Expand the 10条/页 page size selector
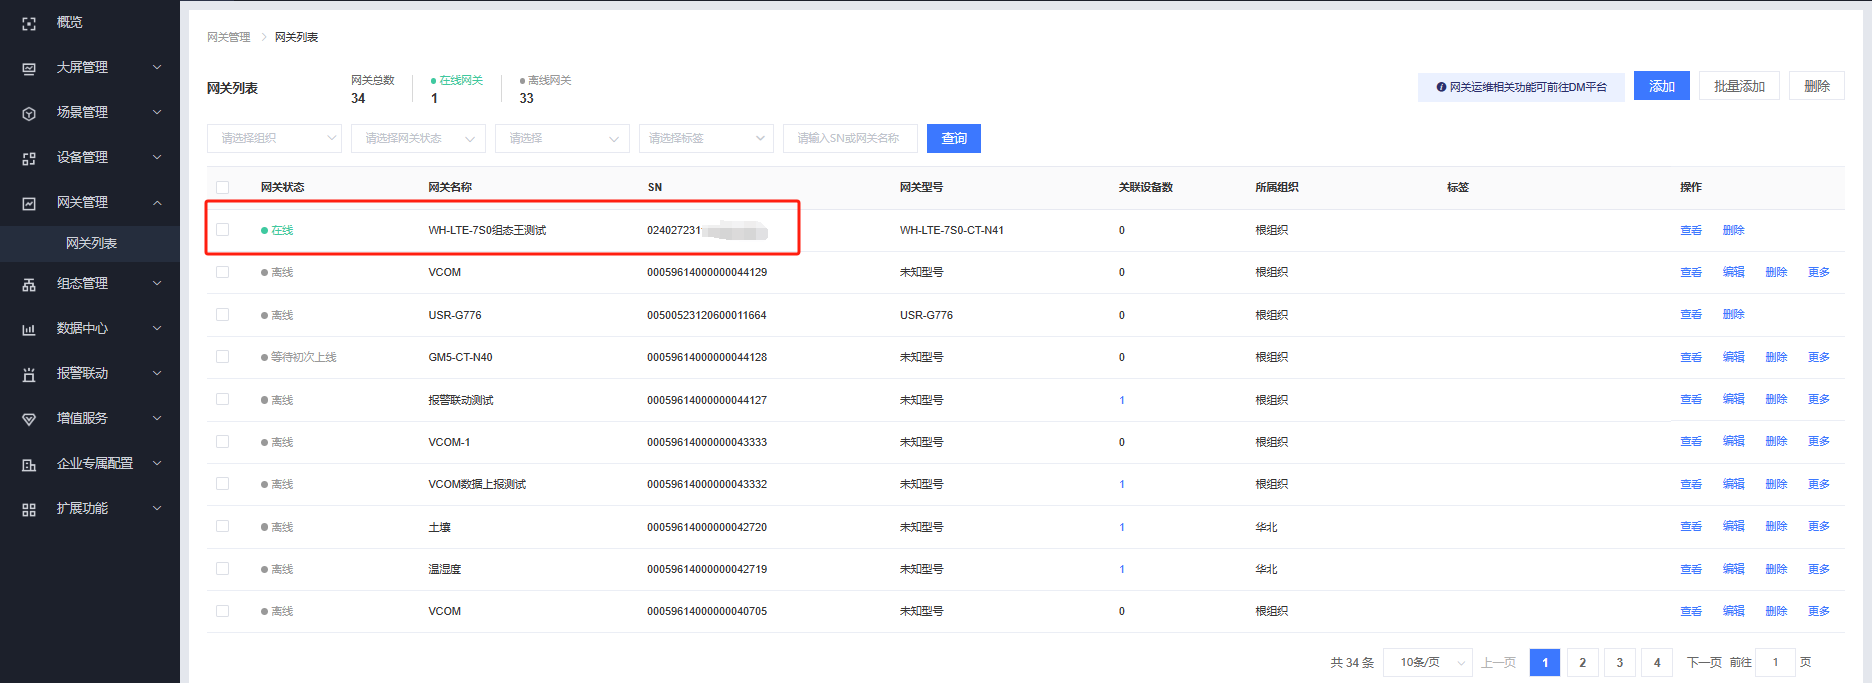This screenshot has width=1872, height=683. point(1427,662)
